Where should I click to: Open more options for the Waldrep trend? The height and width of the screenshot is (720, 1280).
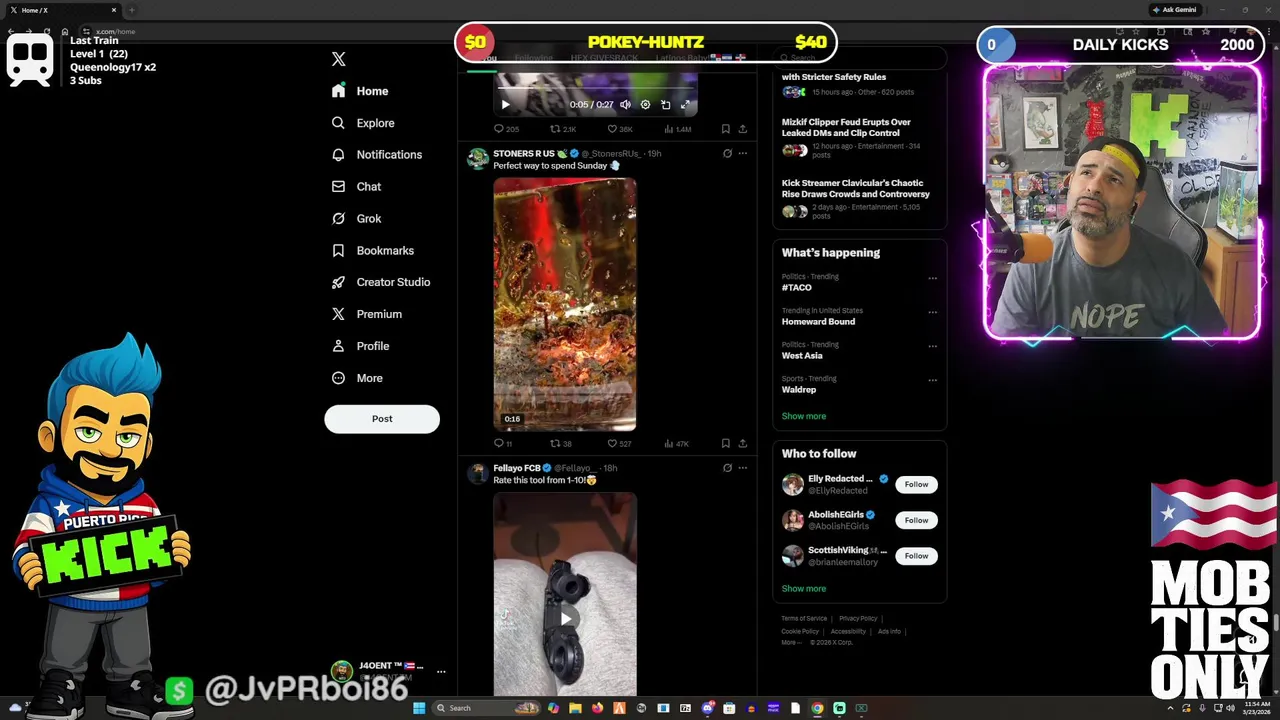(932, 380)
